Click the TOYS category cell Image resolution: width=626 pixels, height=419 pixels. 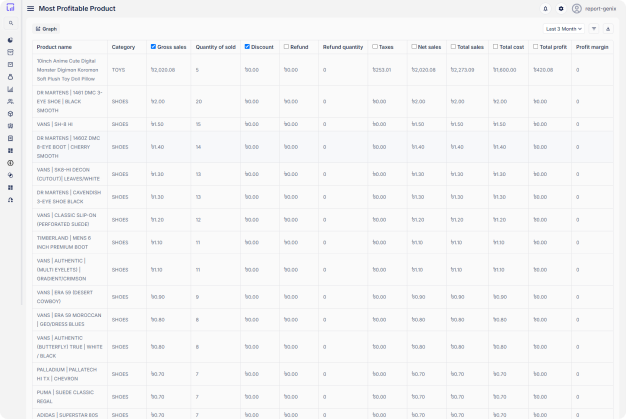tap(119, 70)
